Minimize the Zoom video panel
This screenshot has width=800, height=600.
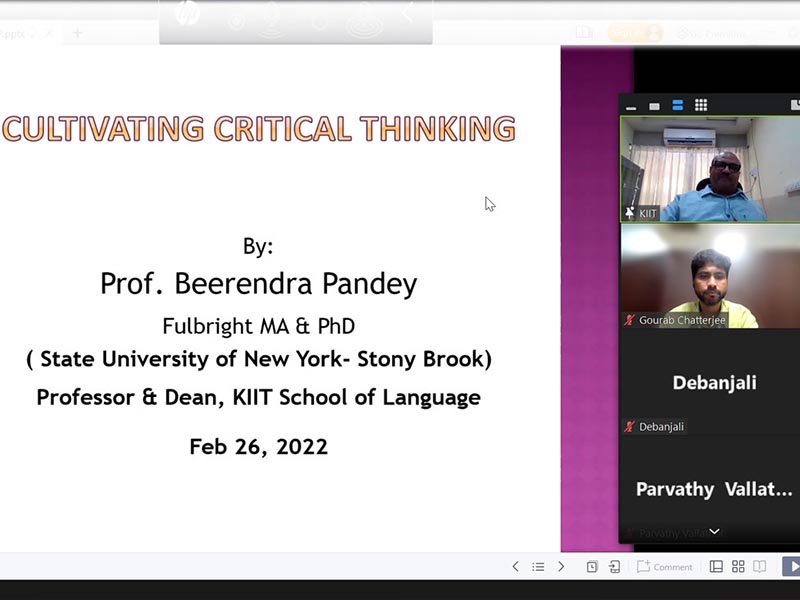click(x=631, y=107)
